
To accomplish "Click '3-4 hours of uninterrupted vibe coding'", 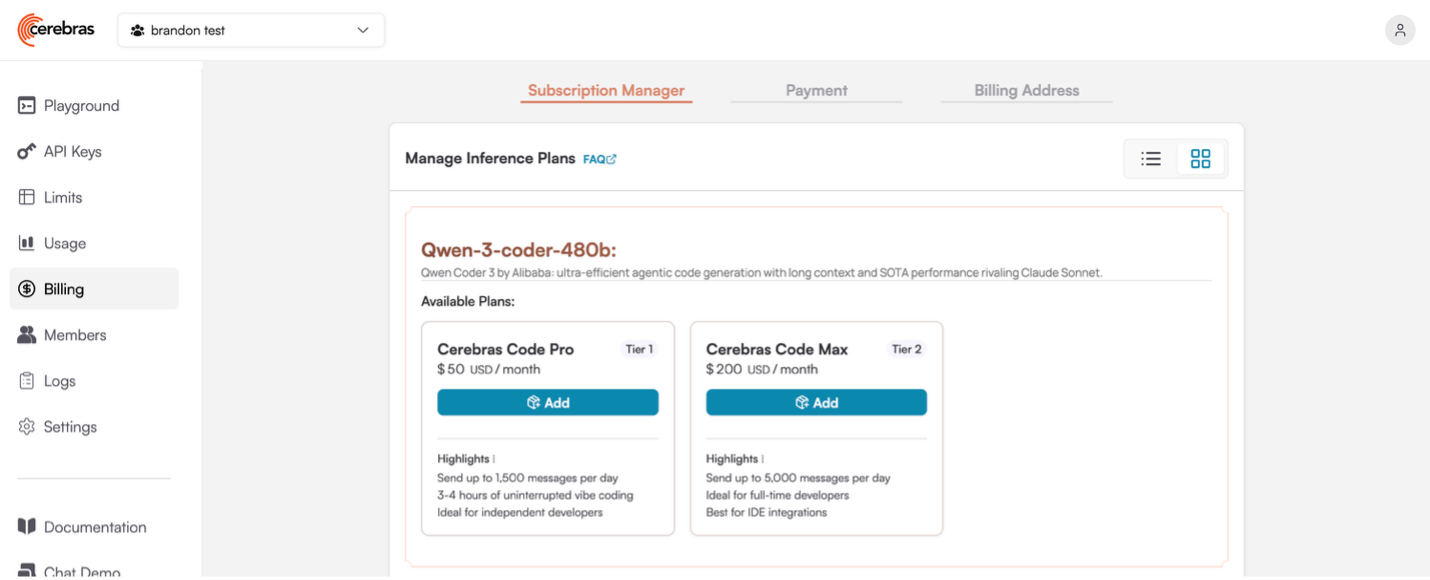I will pyautogui.click(x=535, y=495).
